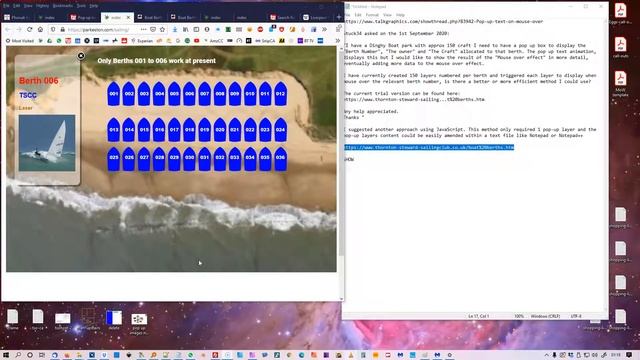Image resolution: width=640 pixels, height=360 pixels.
Task: Click berth boat 024
Action: pos(280,129)
